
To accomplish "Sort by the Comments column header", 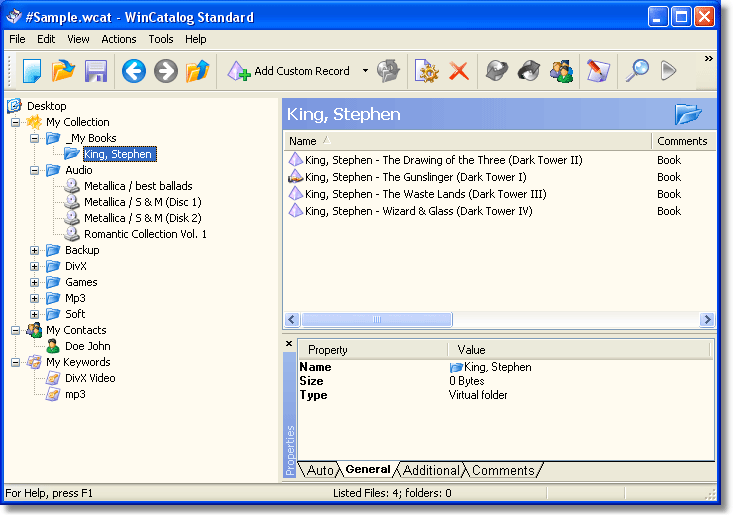I will pos(683,141).
